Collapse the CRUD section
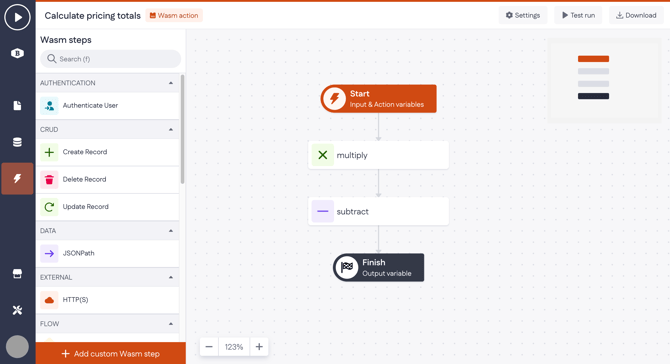Image resolution: width=670 pixels, height=364 pixels. tap(171, 129)
